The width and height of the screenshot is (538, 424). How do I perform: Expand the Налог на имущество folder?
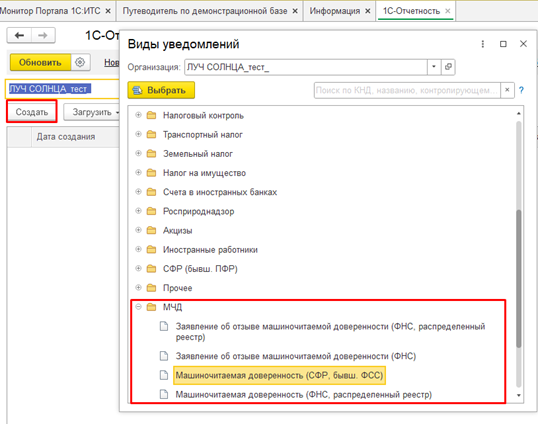(138, 172)
